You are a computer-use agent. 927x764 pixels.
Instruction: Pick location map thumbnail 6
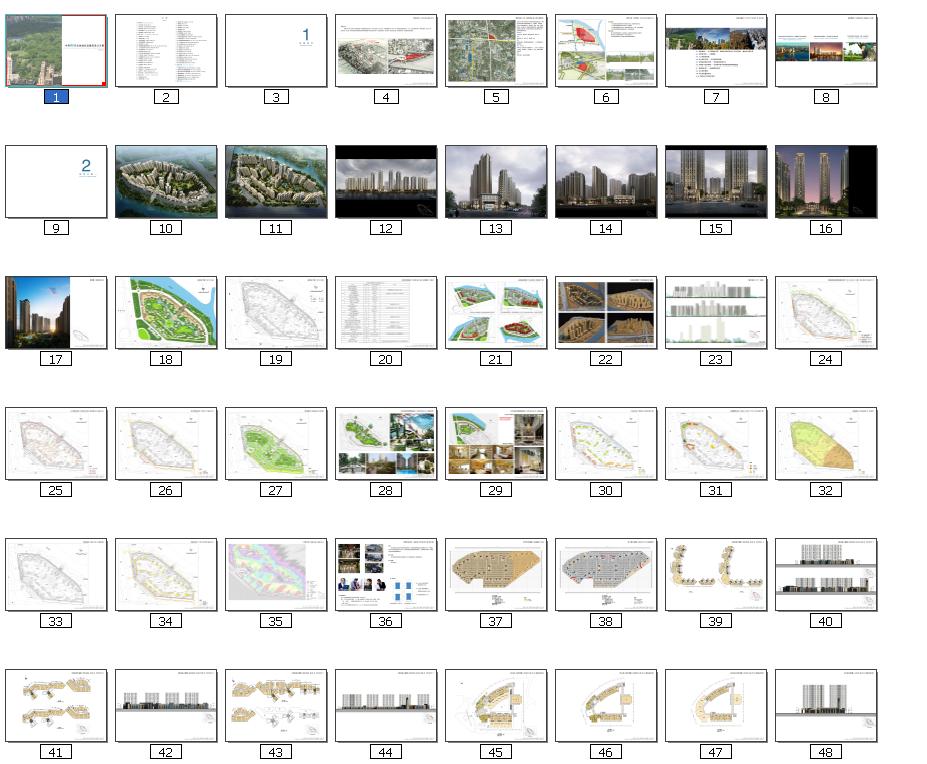click(606, 51)
